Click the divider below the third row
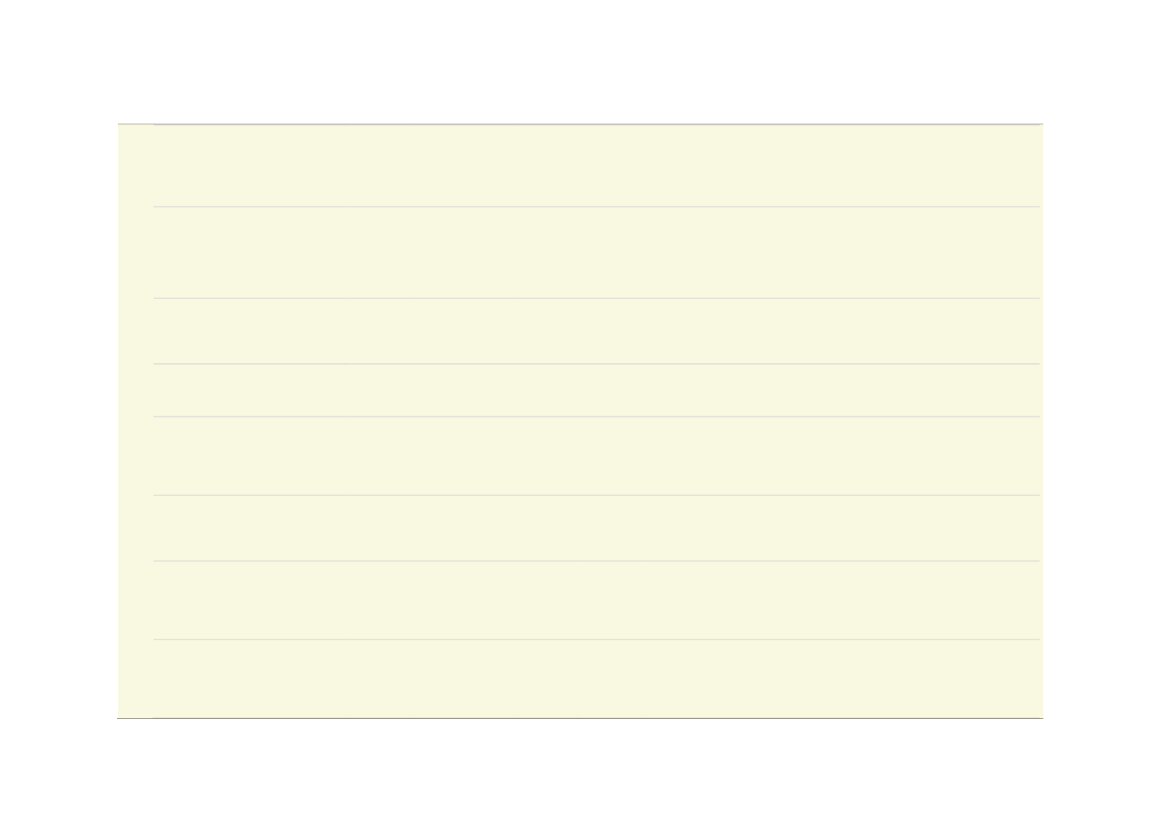Image resolution: width=1169 pixels, height=827 pixels. coord(596,364)
